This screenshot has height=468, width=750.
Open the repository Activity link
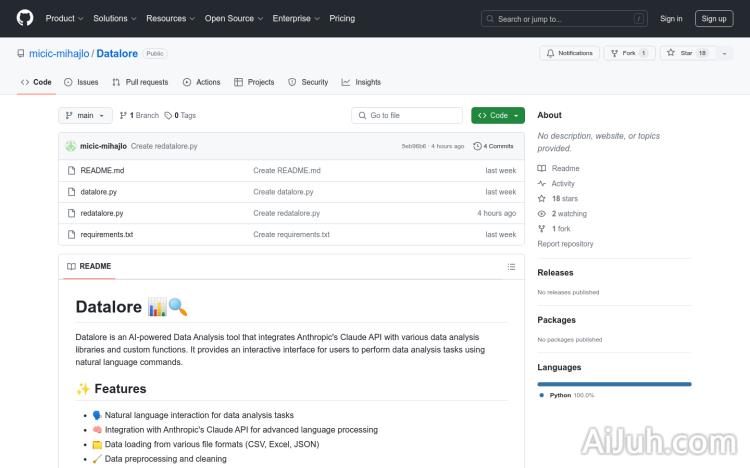(563, 184)
